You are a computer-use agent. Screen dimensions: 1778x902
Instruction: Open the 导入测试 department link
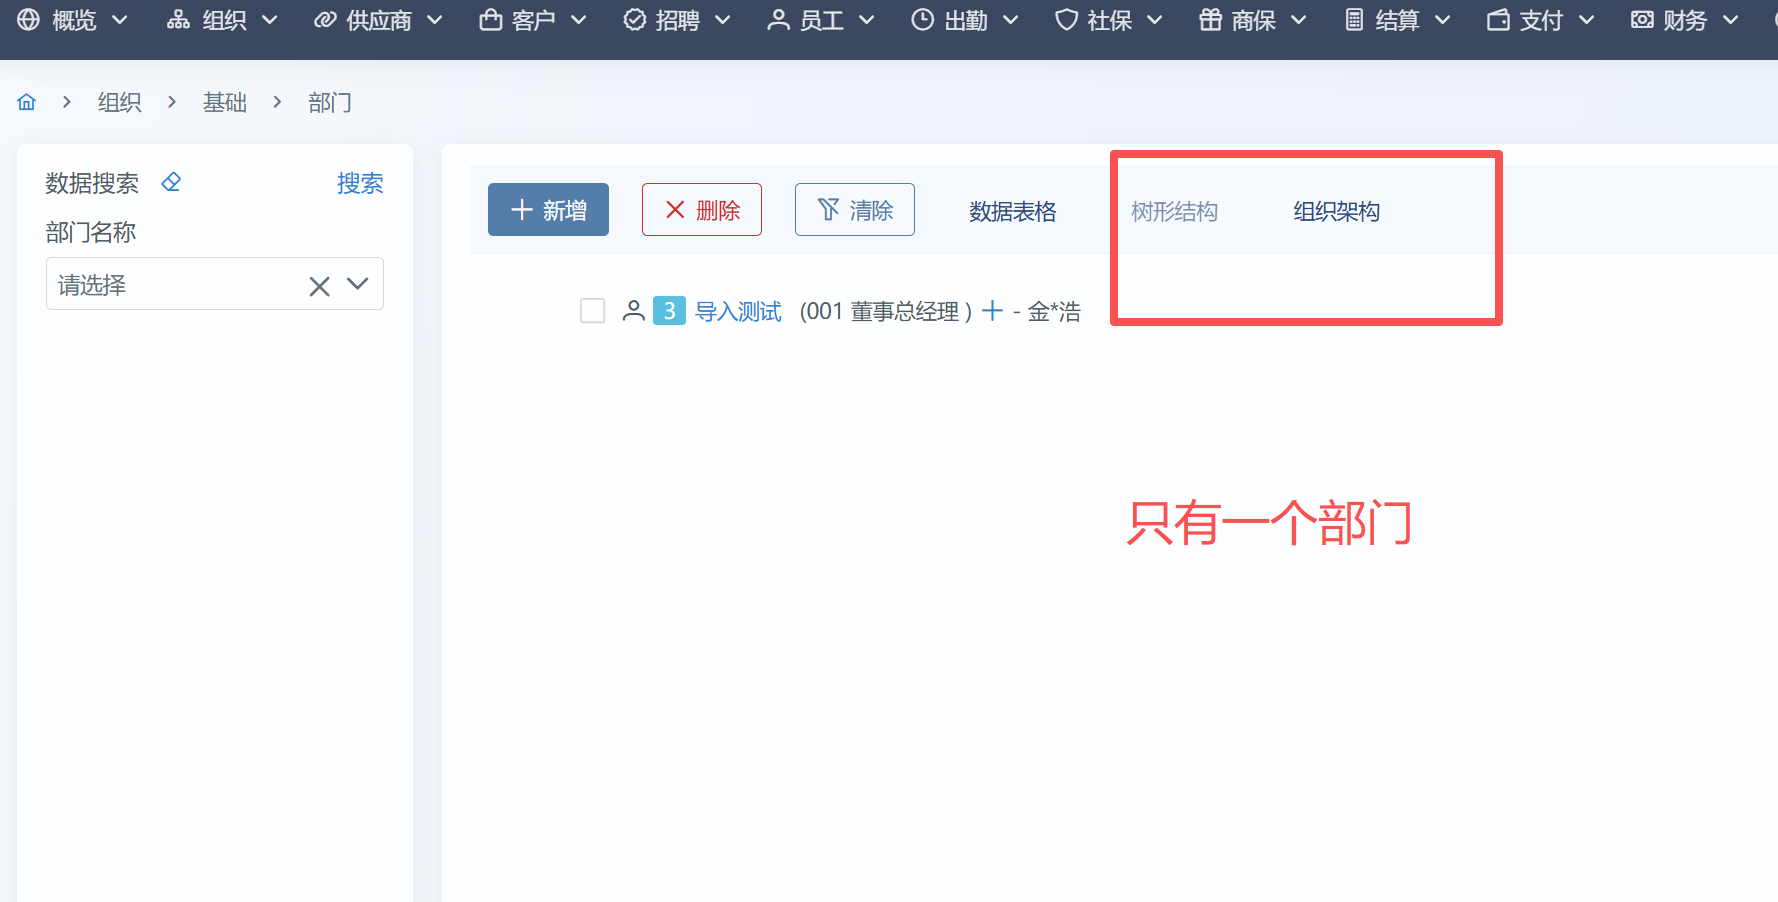(x=738, y=311)
